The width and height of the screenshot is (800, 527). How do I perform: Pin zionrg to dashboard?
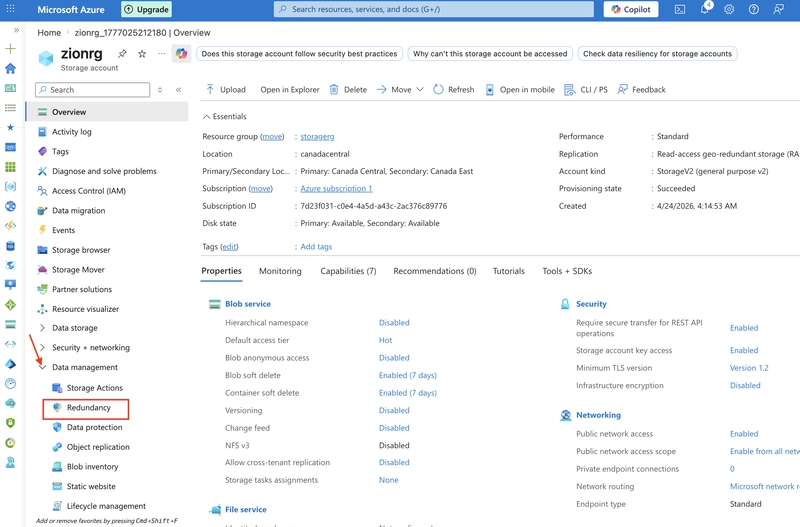tap(122, 54)
